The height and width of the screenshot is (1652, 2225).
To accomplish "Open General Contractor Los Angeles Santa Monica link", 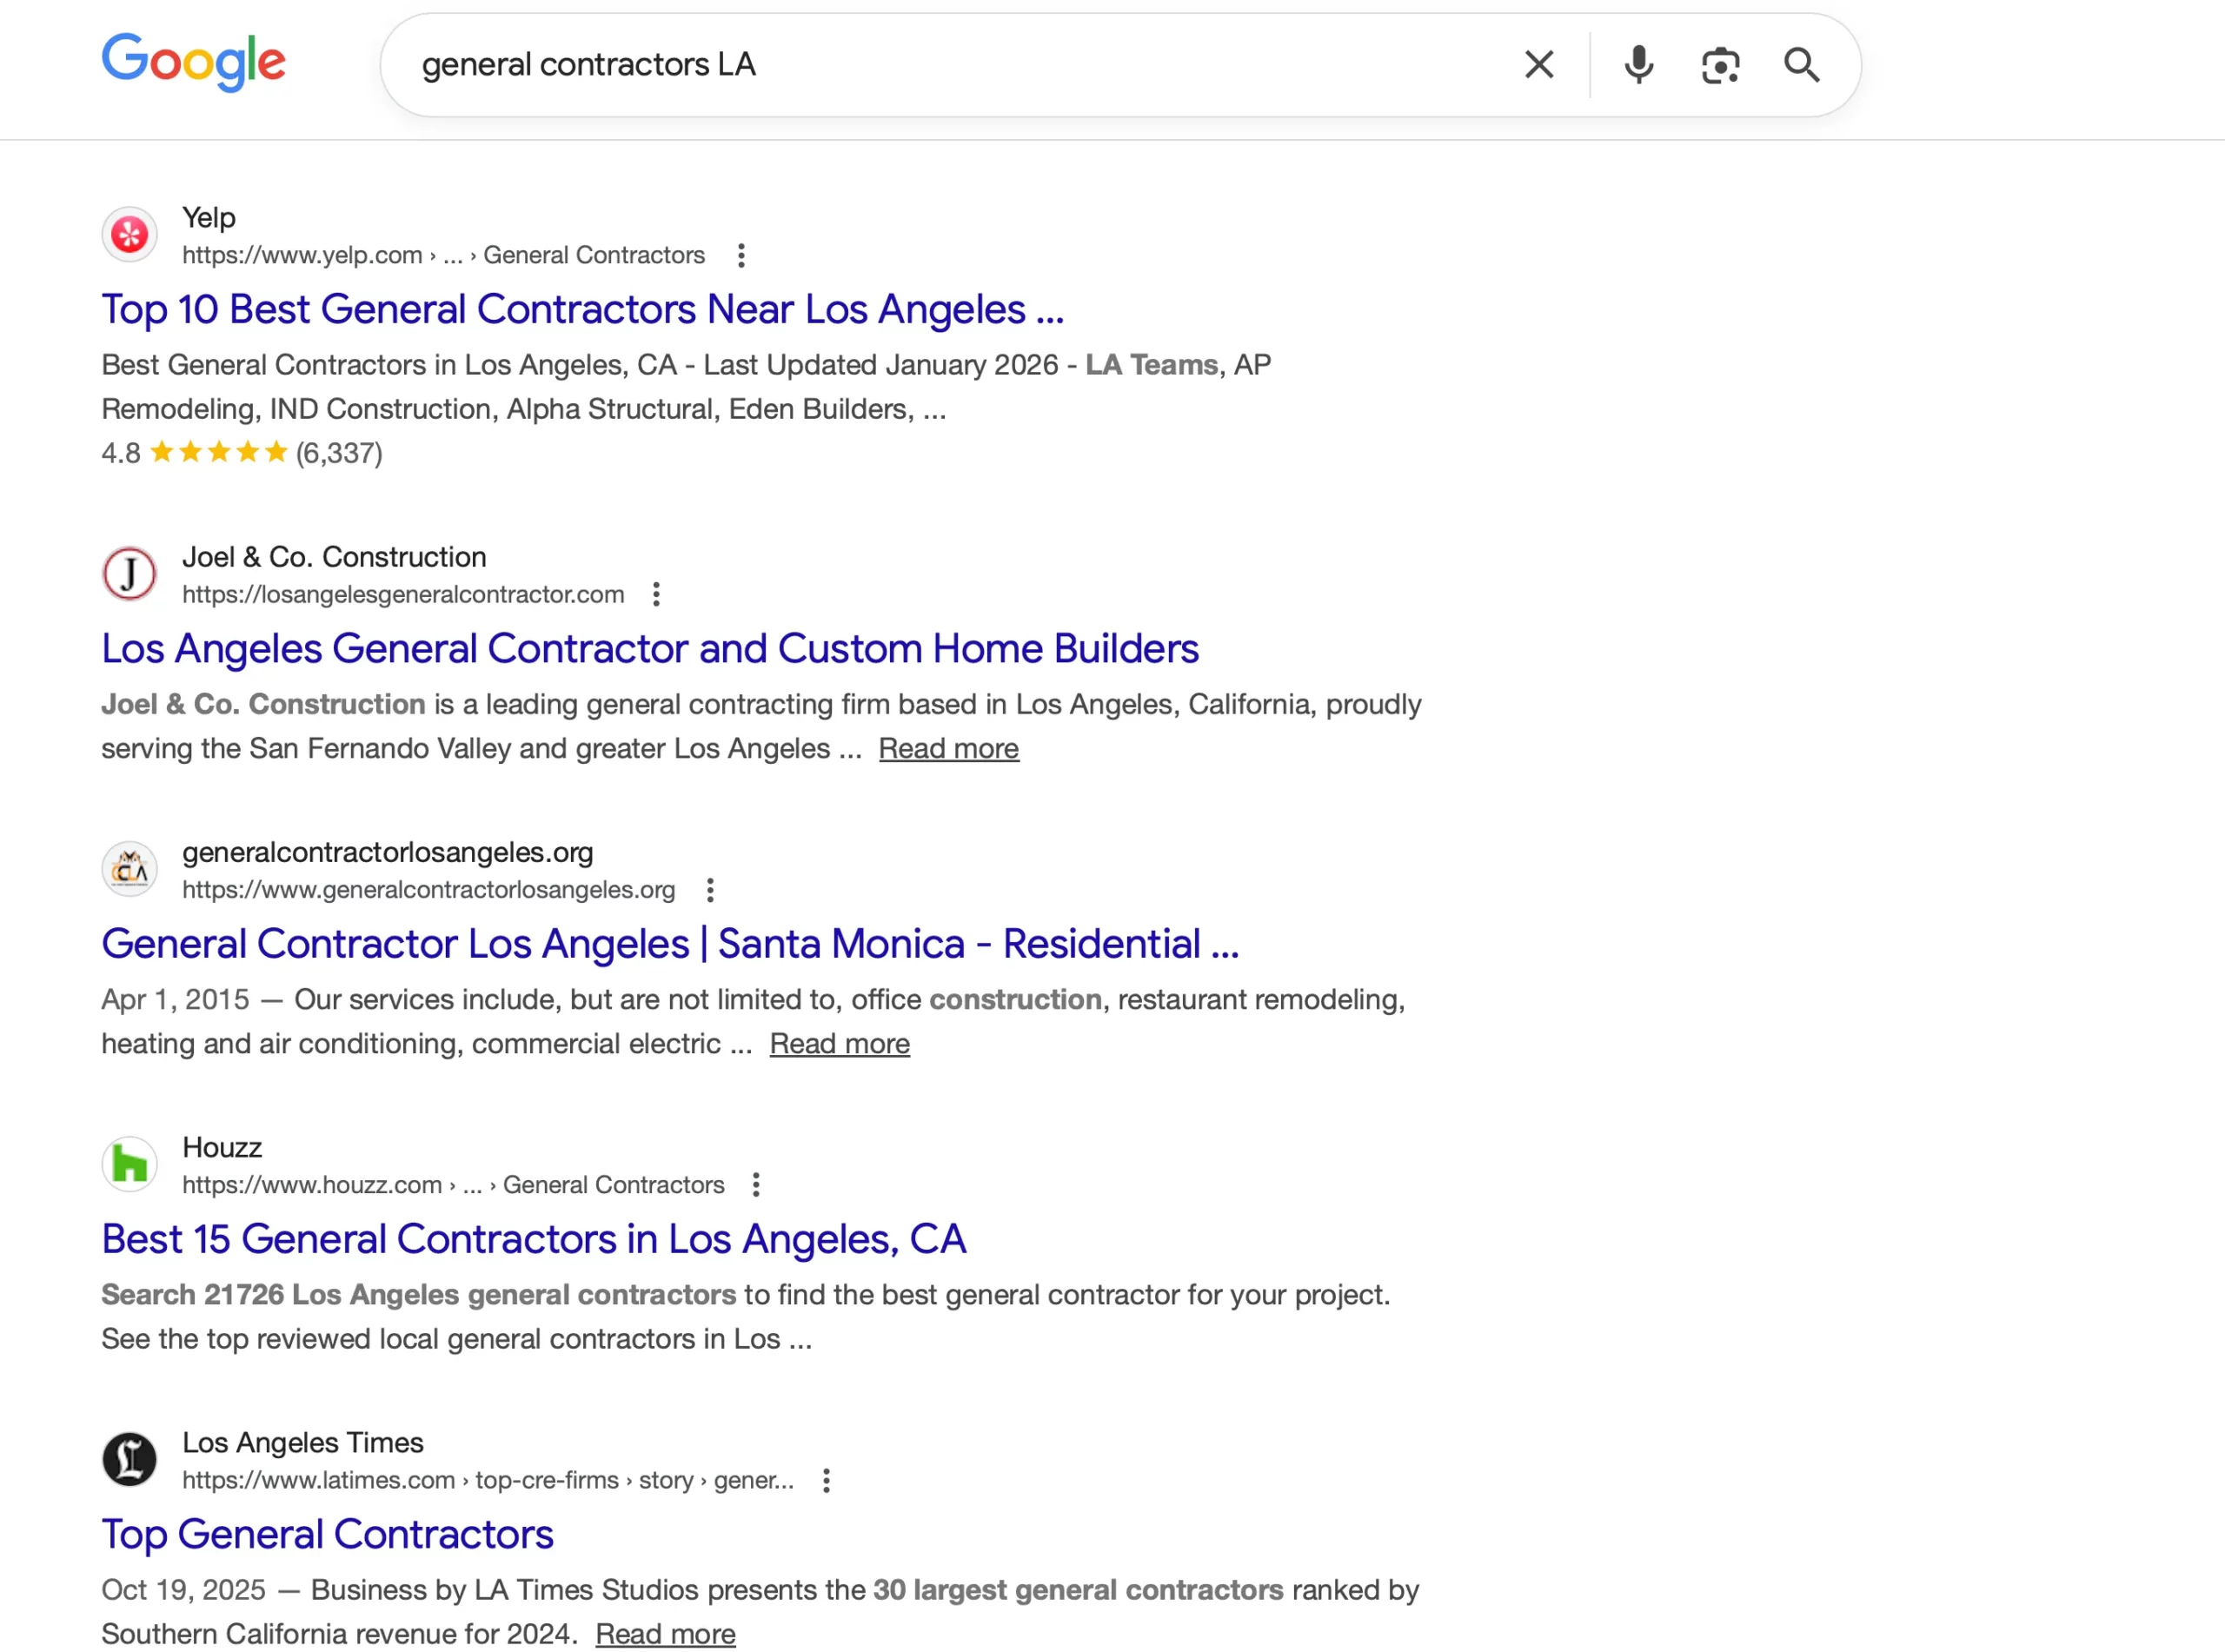I will [670, 944].
